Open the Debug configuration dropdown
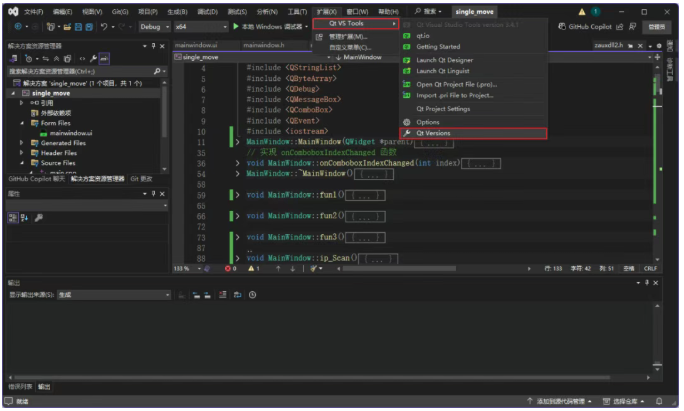This screenshot has width=684, height=411. 154,27
